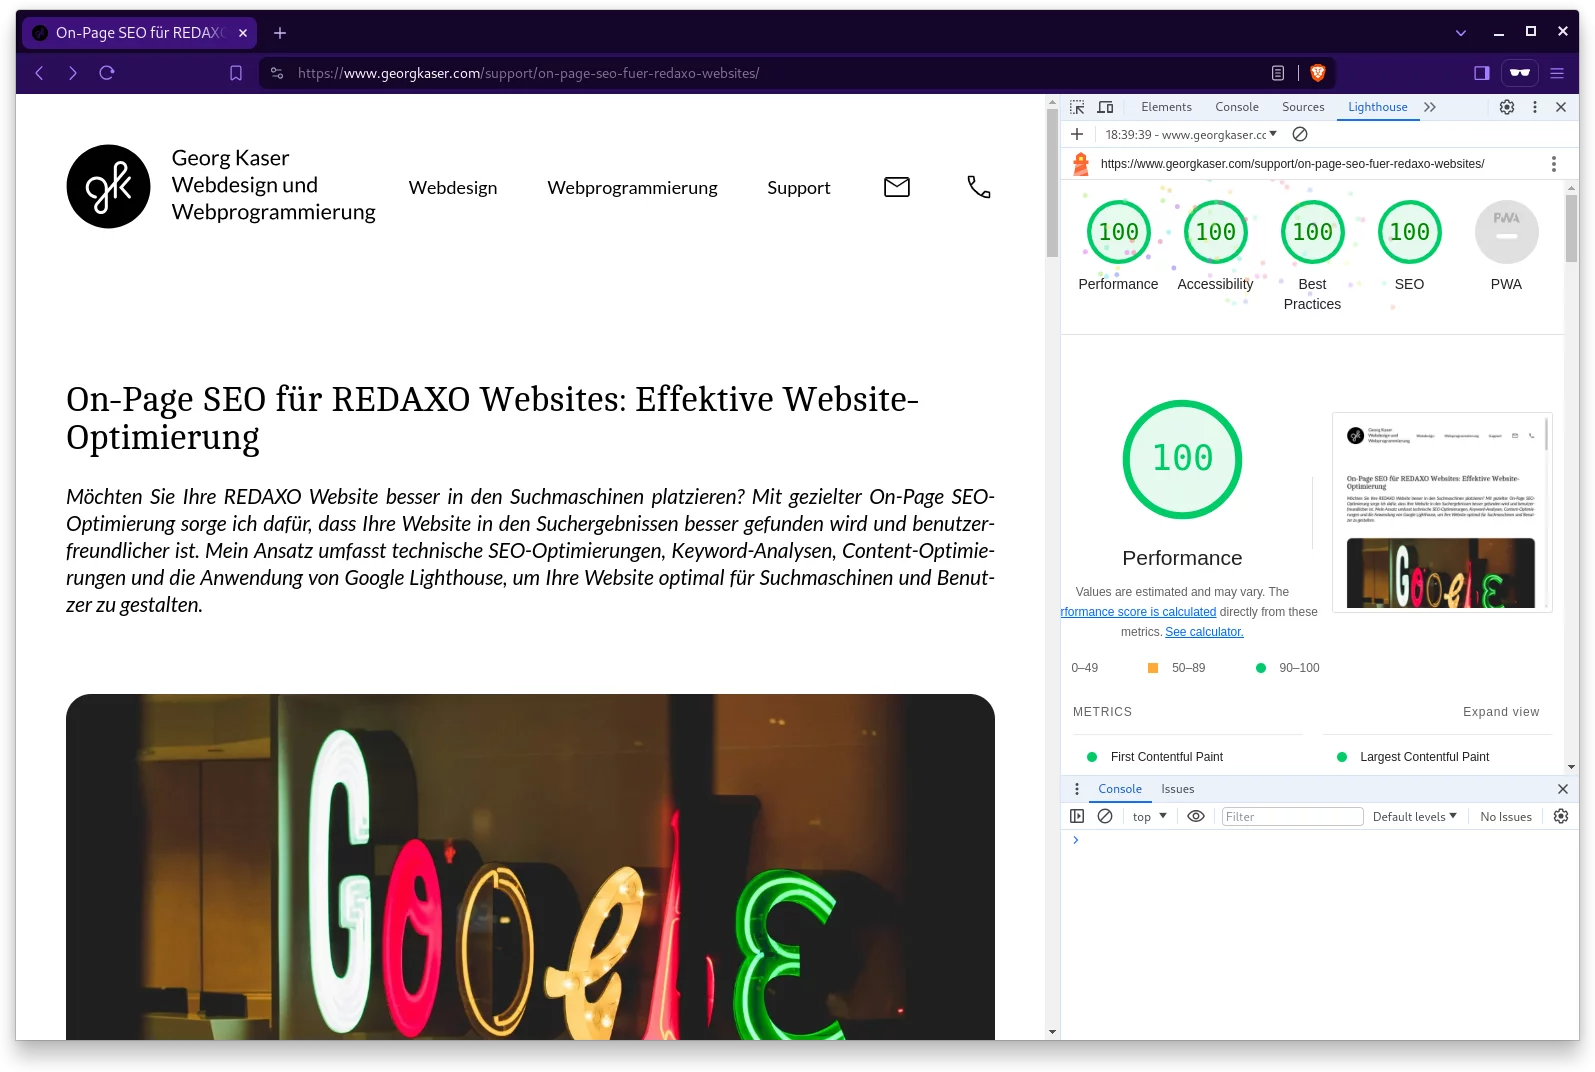Open the browser hamburger menu
1595x1072 pixels.
pyautogui.click(x=1557, y=73)
